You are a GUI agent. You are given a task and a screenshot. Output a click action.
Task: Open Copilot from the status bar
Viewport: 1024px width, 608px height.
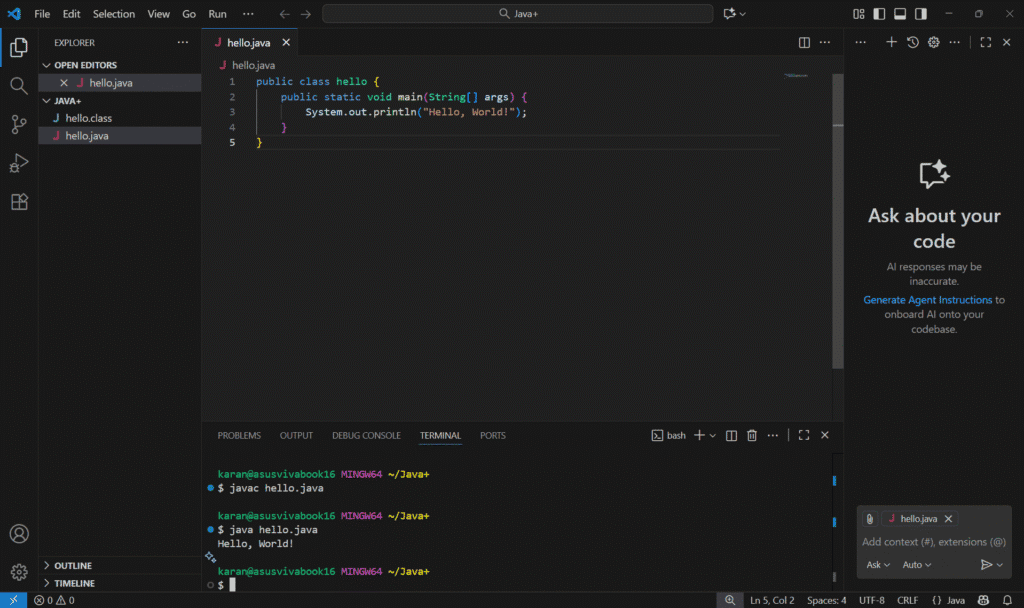click(981, 600)
